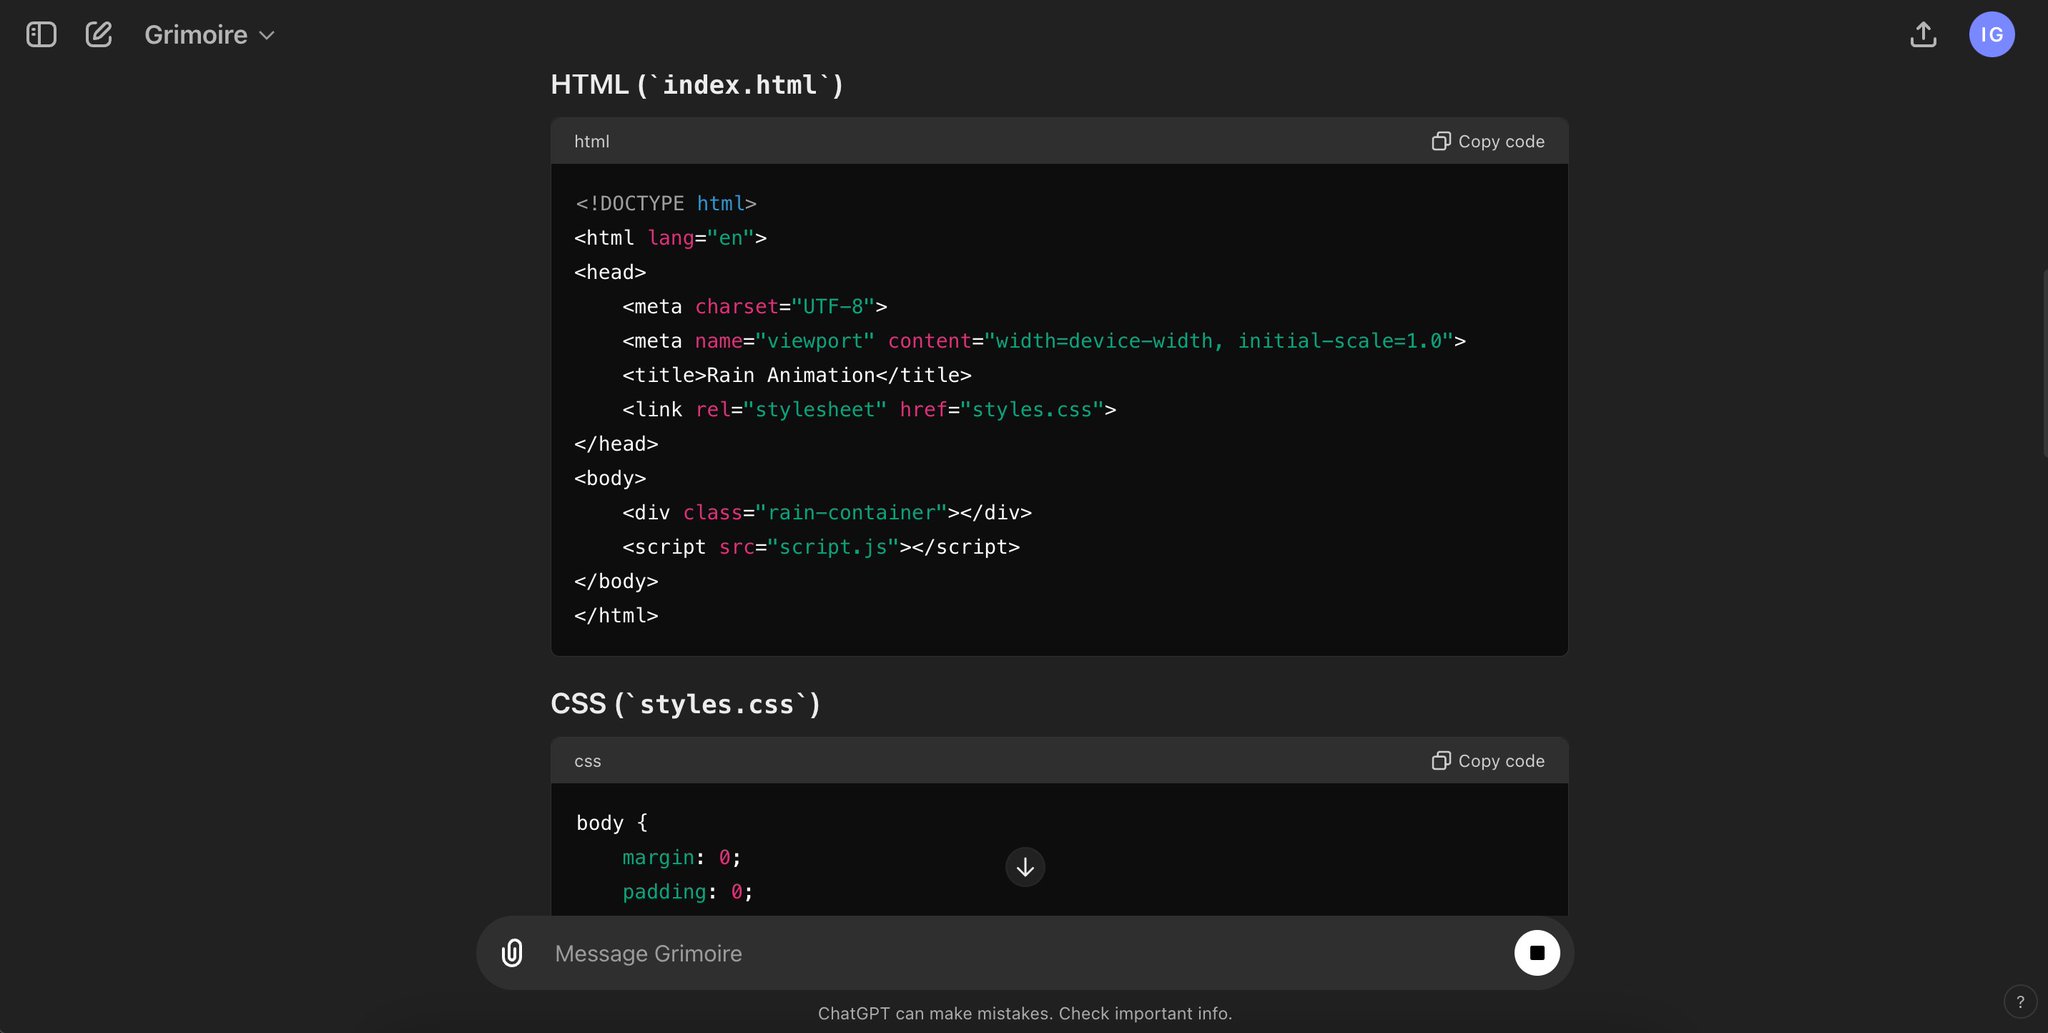Click the title Rain Animation line
The image size is (2048, 1033).
coord(797,375)
